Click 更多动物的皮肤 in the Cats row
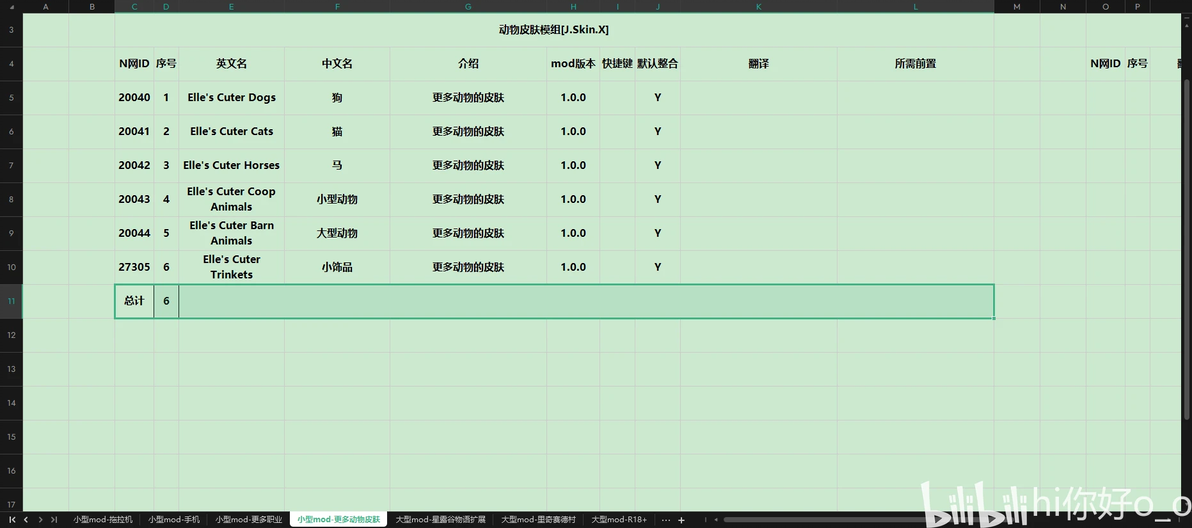Viewport: 1192px width, 528px height. click(x=468, y=131)
